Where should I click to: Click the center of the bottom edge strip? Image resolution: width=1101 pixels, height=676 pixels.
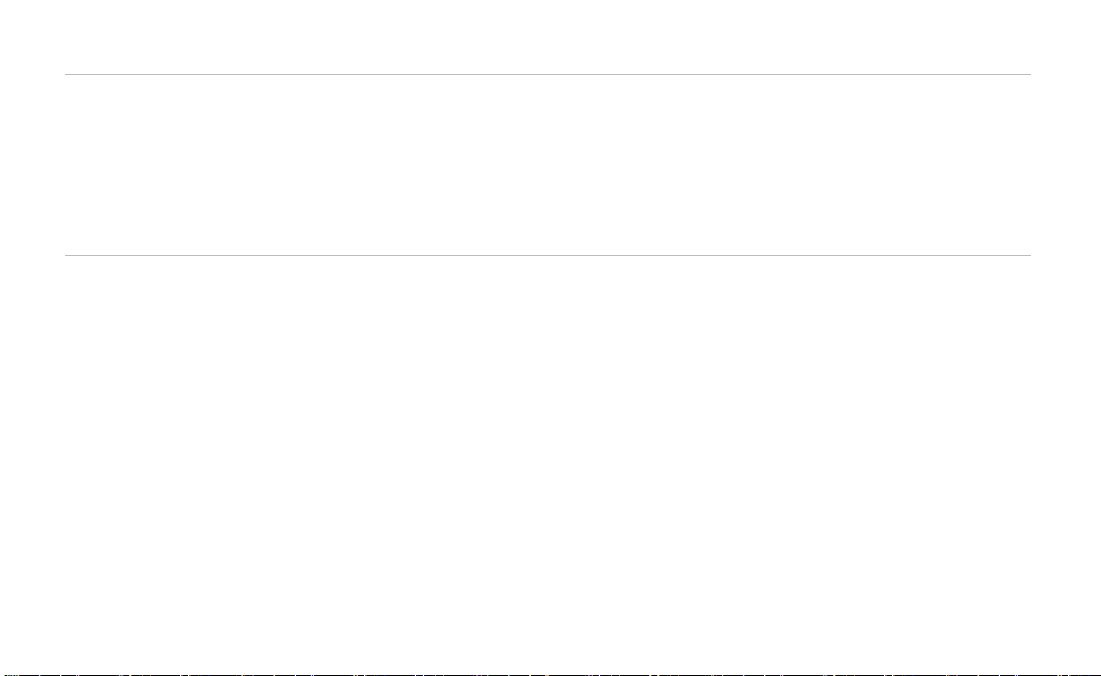[550, 675]
